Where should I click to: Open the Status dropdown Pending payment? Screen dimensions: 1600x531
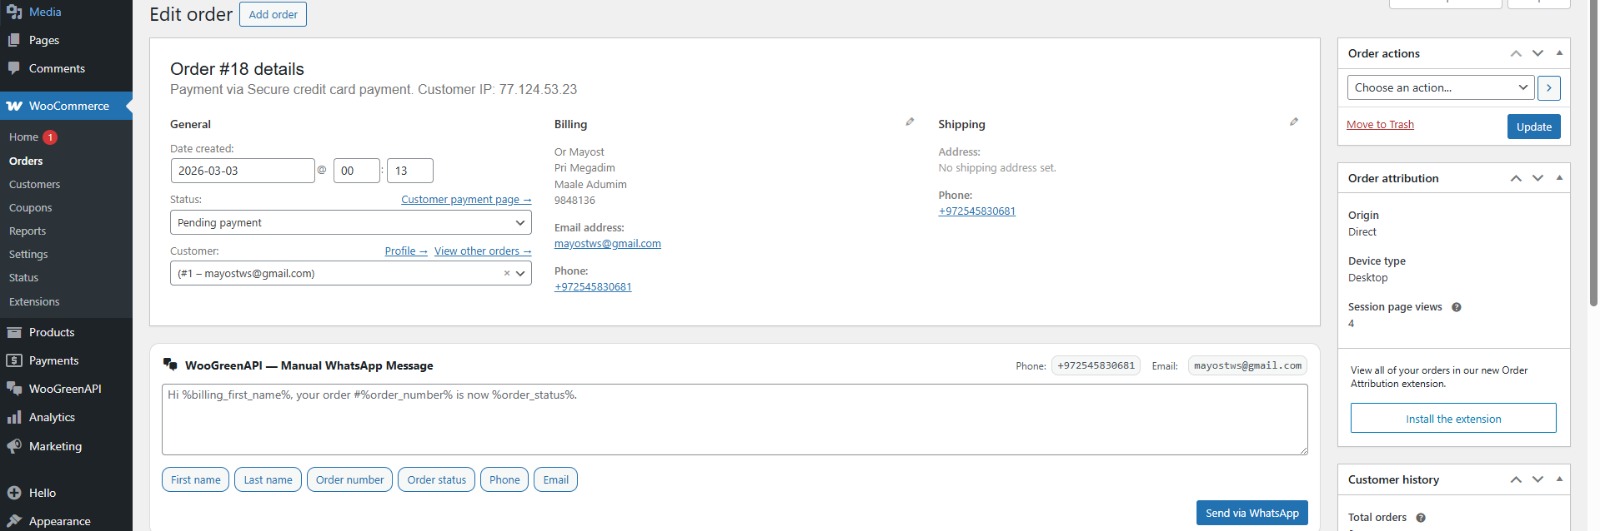(351, 223)
